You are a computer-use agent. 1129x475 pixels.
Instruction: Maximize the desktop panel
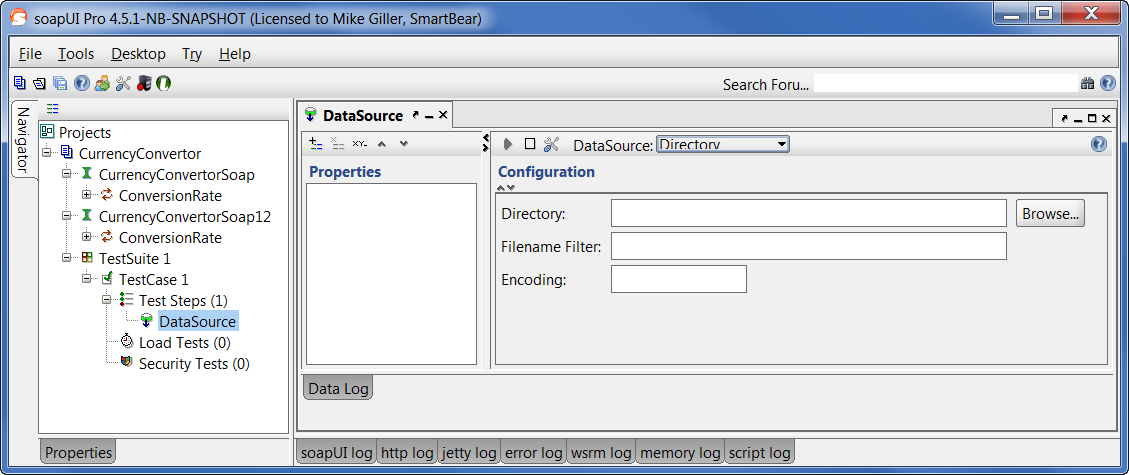(1092, 119)
